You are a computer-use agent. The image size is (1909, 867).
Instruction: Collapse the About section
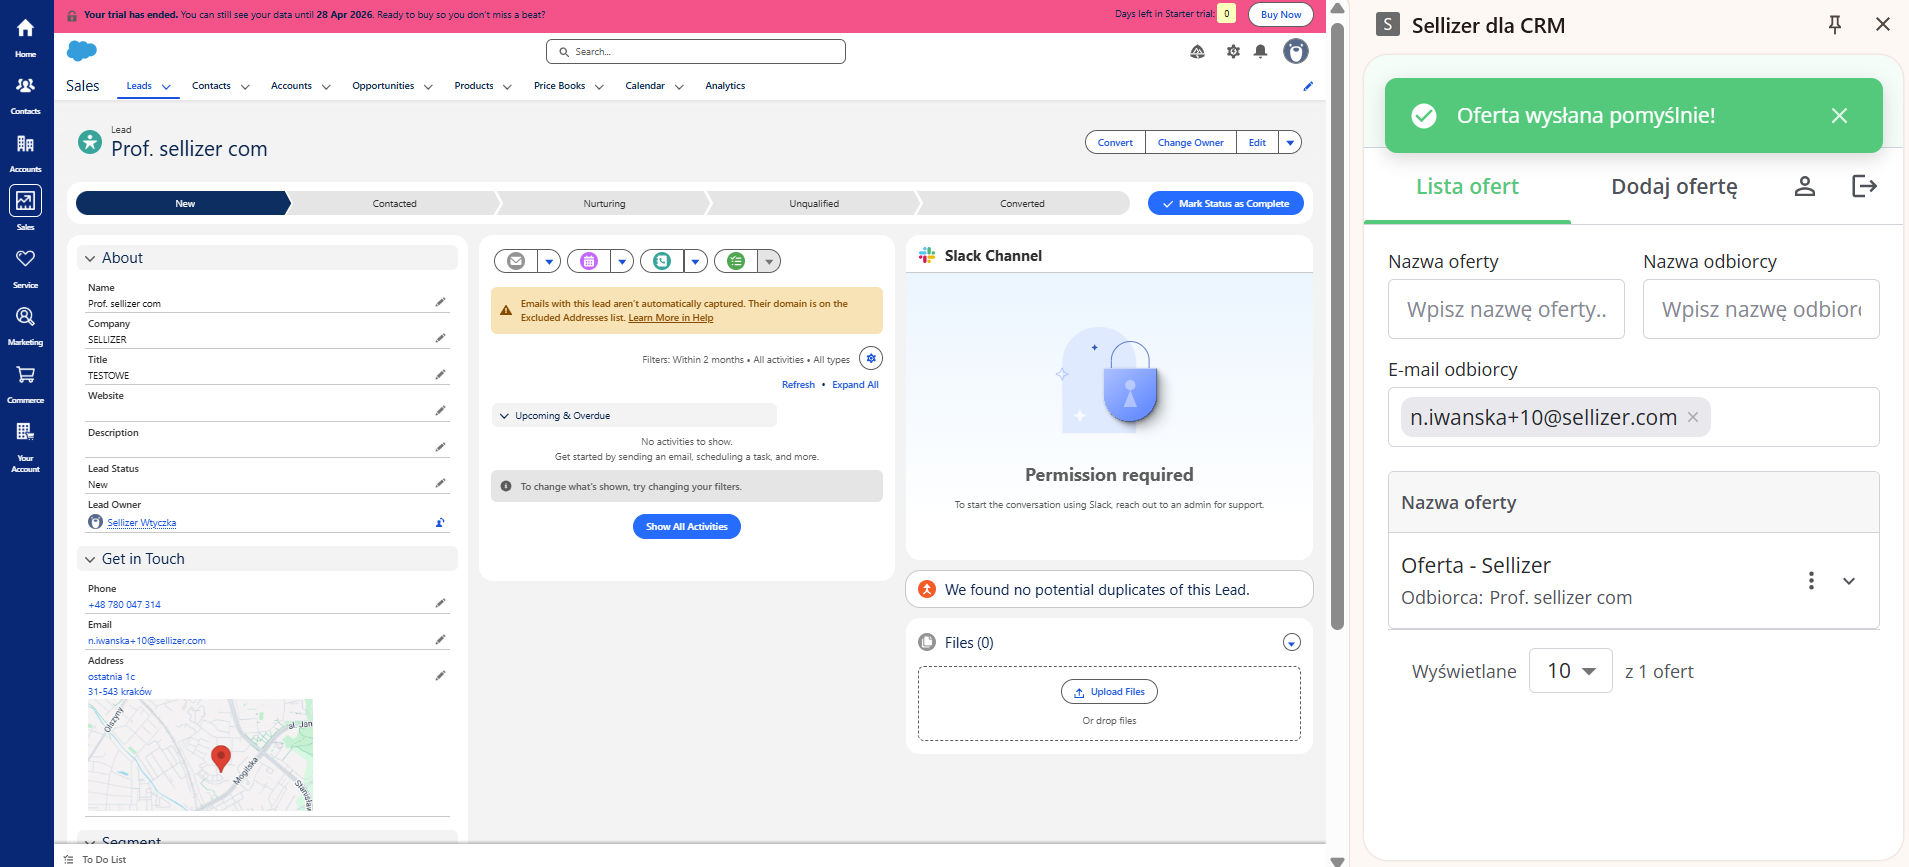(91, 258)
